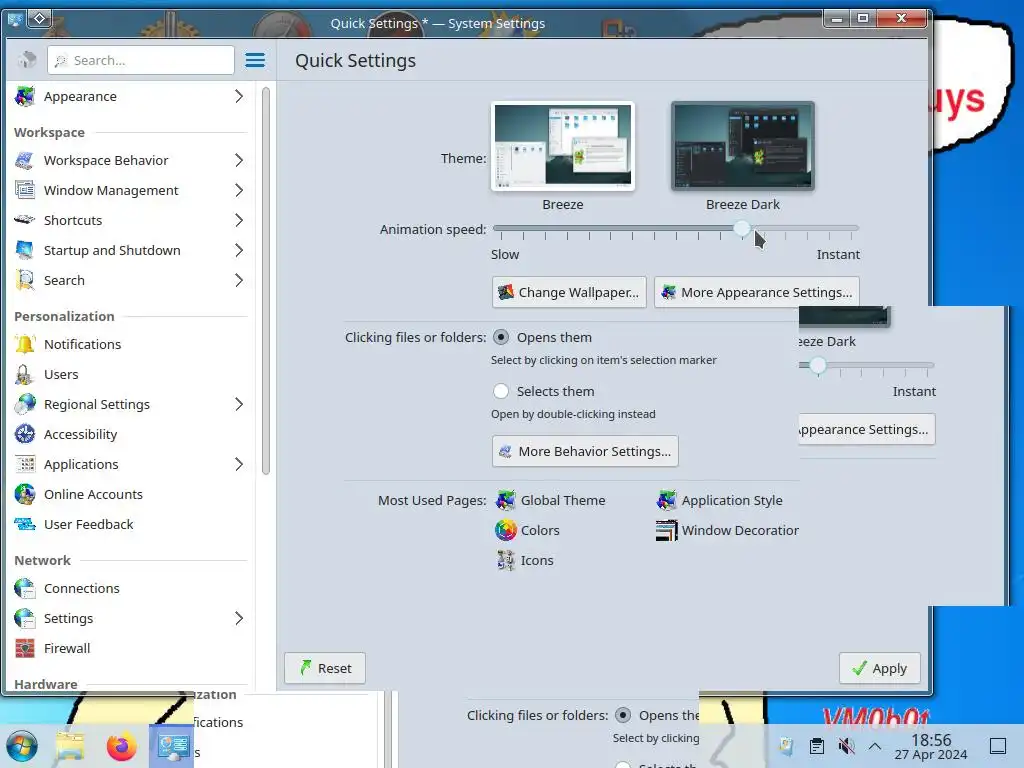Focus the settings Search field
The width and height of the screenshot is (1024, 768).
click(141, 60)
